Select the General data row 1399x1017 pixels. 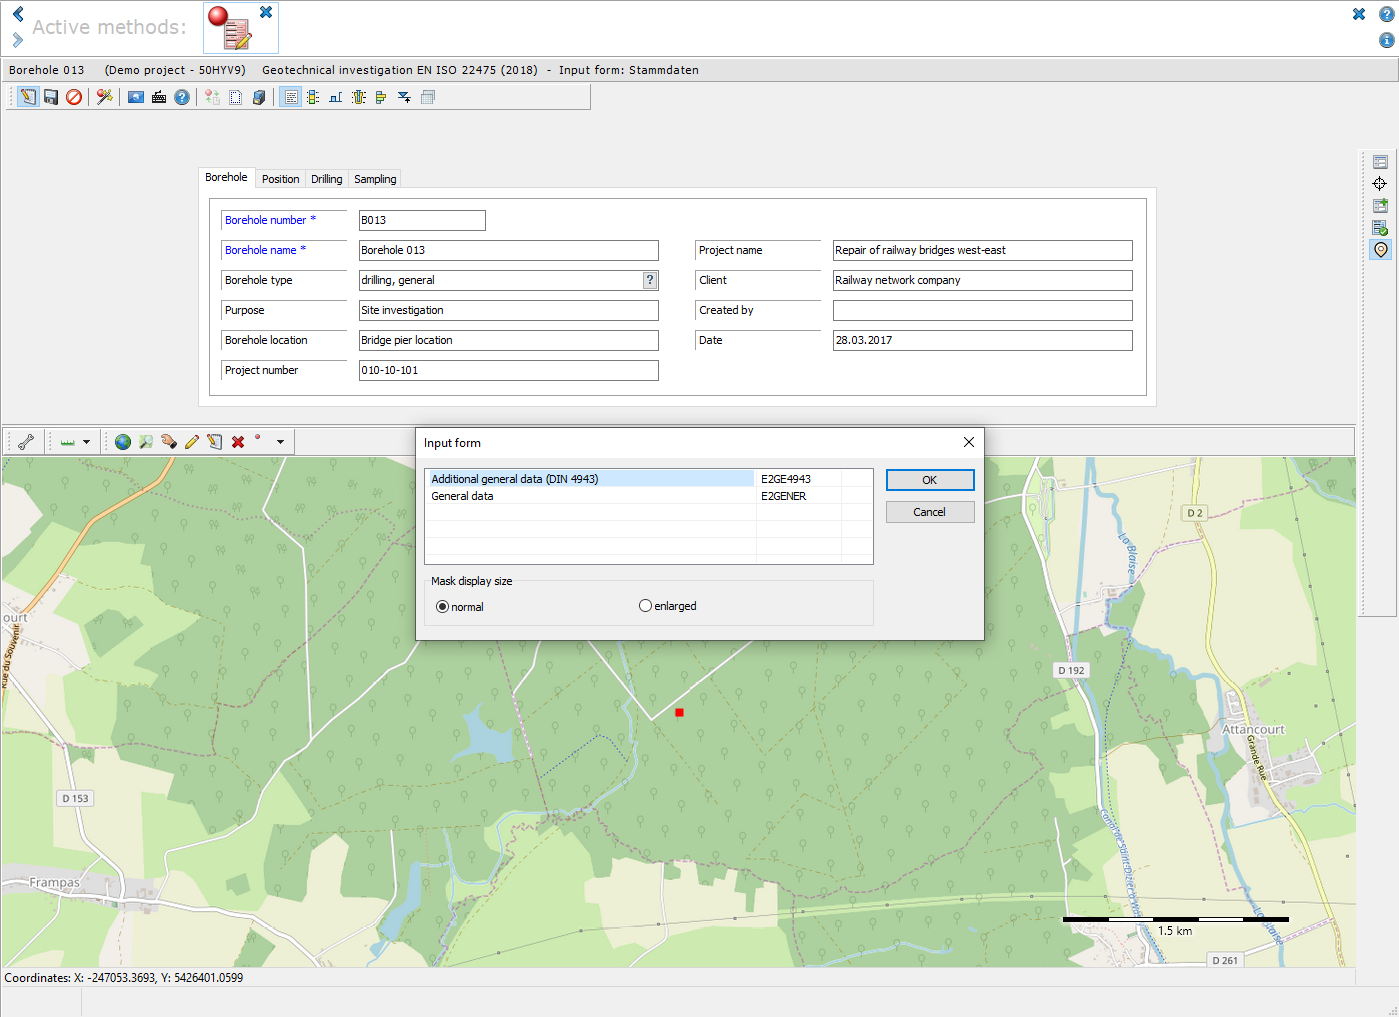coord(648,496)
